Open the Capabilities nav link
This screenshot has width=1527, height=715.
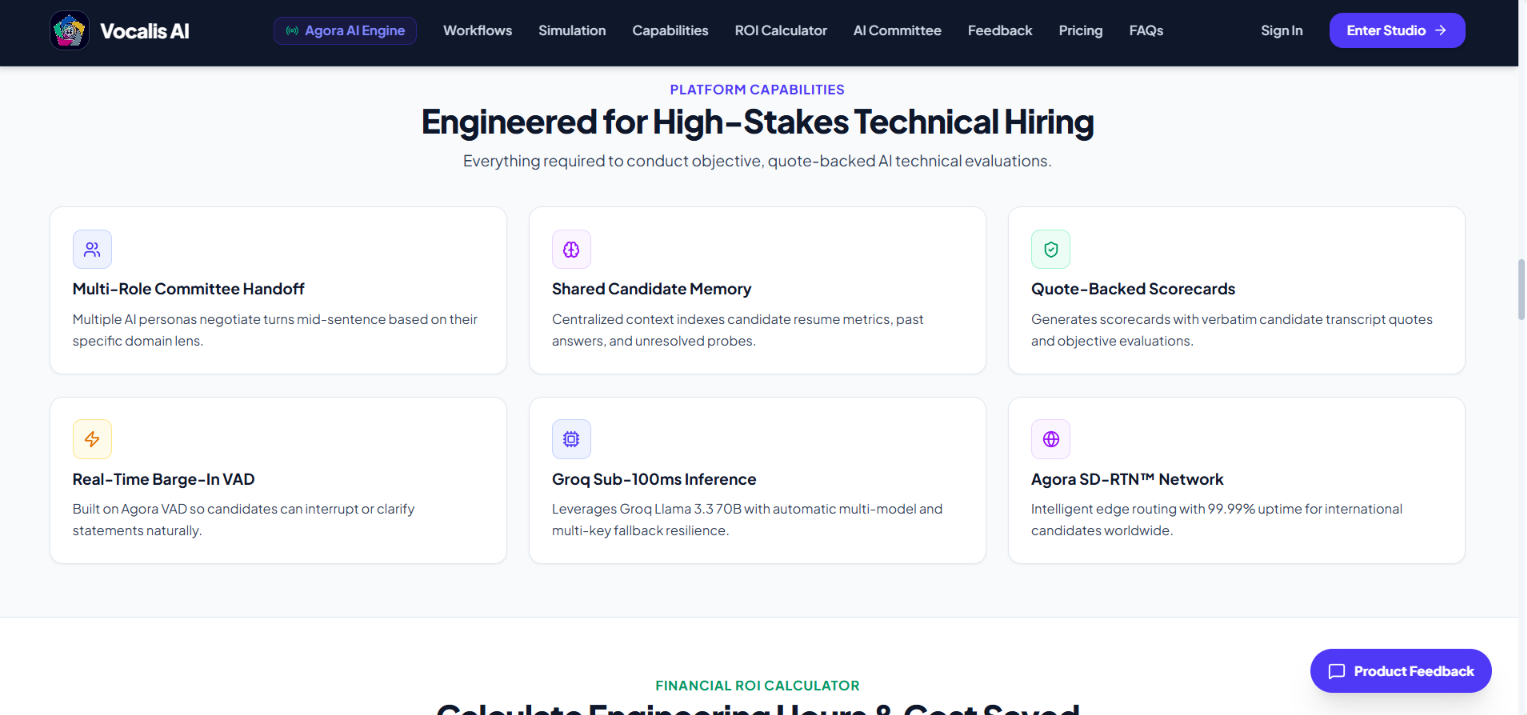pos(670,31)
